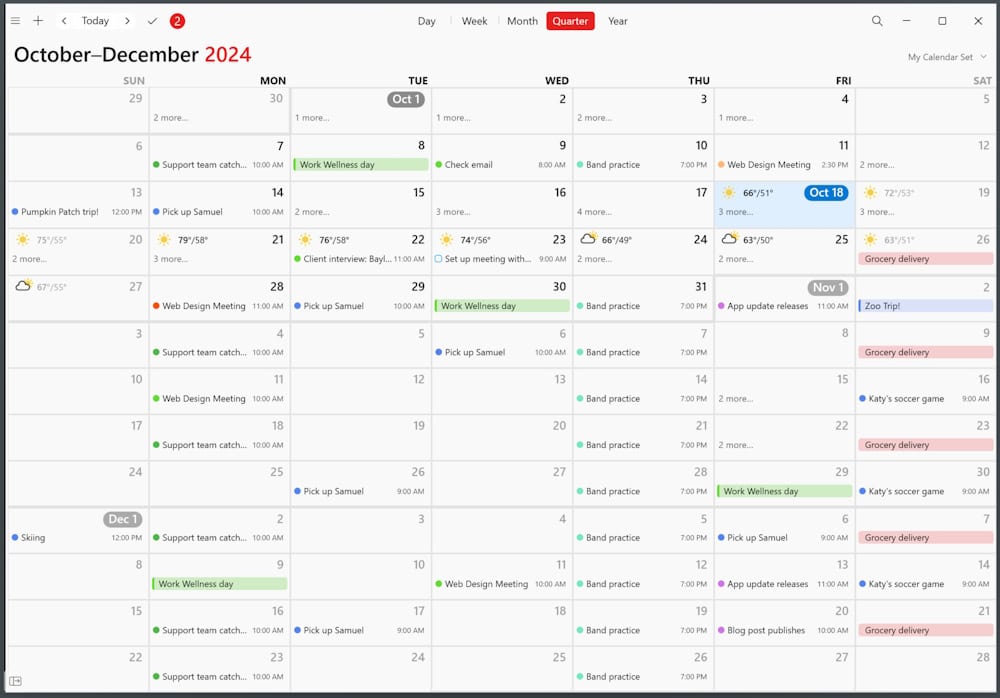Open search with the magnifier icon
Screen dimensions: 1000x698
click(x=877, y=21)
